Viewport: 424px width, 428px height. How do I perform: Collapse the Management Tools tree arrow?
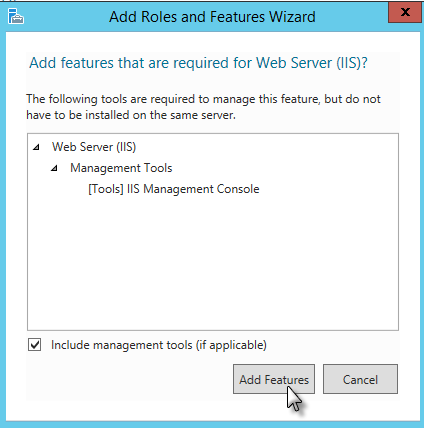coord(54,168)
